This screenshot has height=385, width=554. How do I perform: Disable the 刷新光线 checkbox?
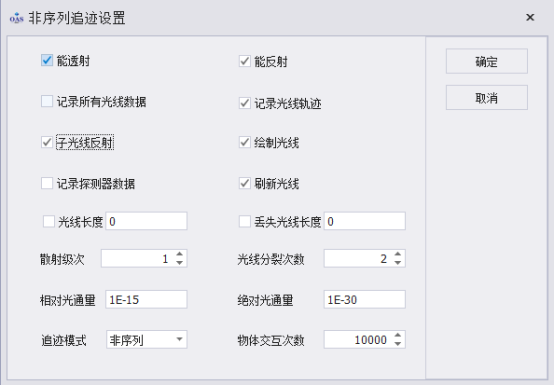(245, 183)
